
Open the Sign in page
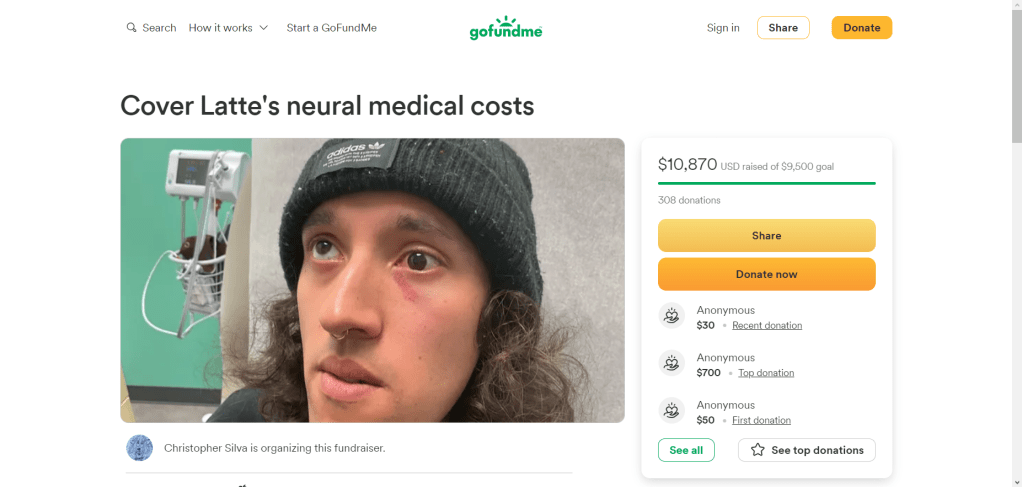click(x=723, y=28)
